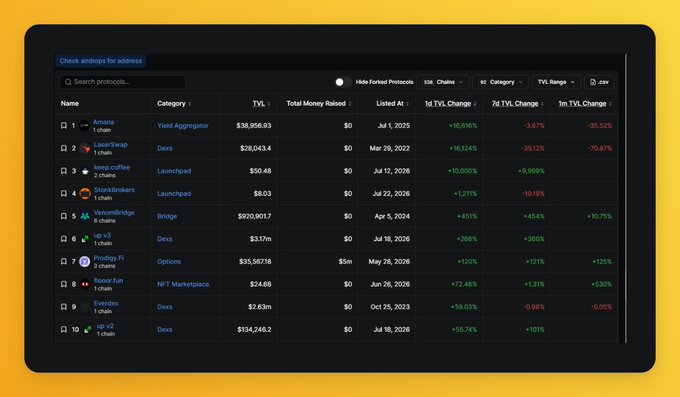Viewport: 680px width, 397px height.
Task: Click the flooor.fun logo icon
Action: (85, 284)
